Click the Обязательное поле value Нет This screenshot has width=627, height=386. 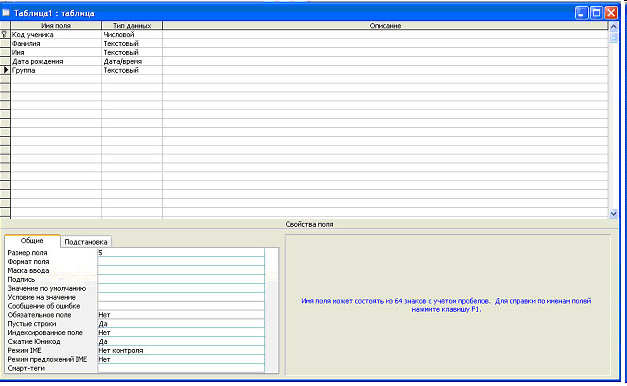pyautogui.click(x=181, y=315)
